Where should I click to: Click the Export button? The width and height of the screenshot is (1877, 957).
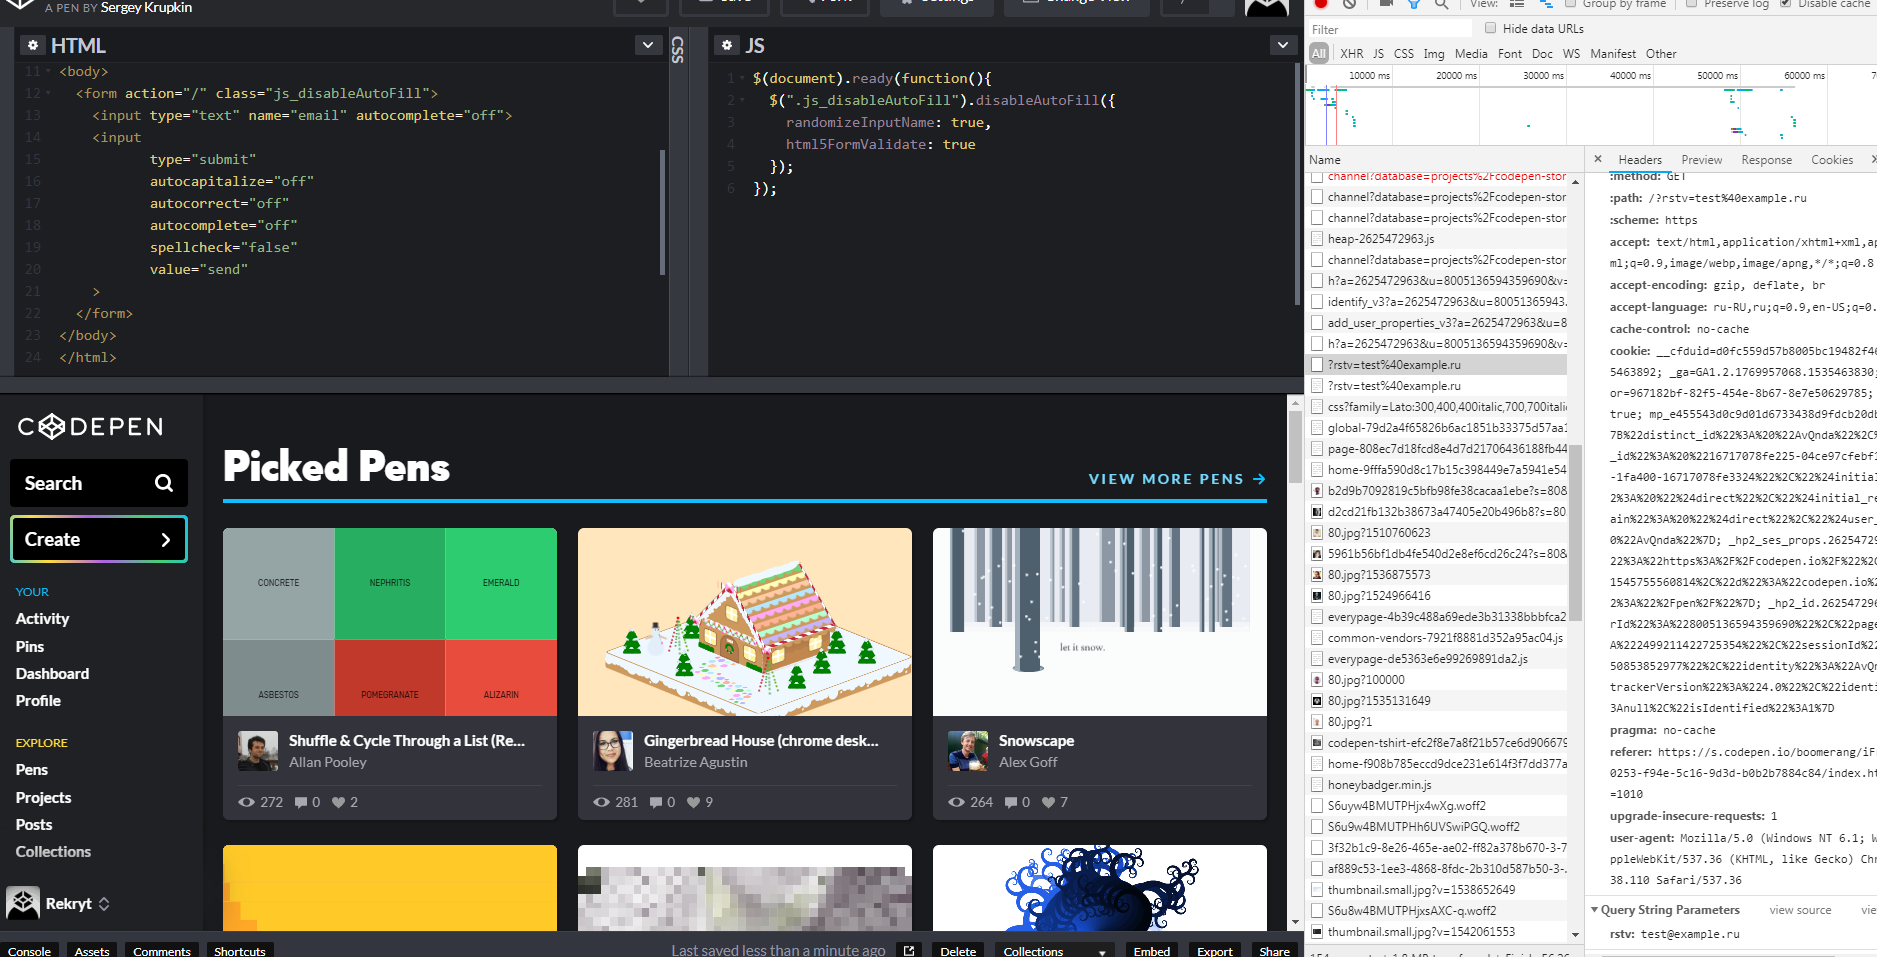click(x=1214, y=950)
